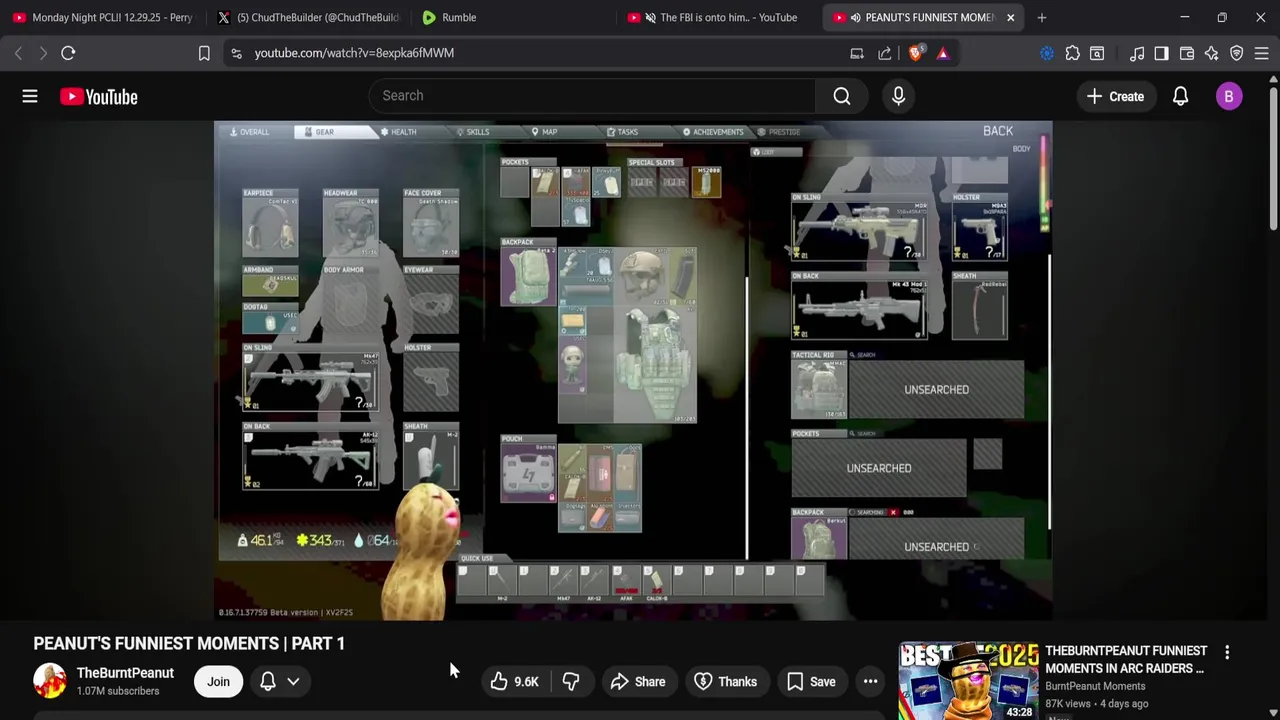Image resolution: width=1280 pixels, height=720 pixels.
Task: Share this video
Action: click(637, 682)
